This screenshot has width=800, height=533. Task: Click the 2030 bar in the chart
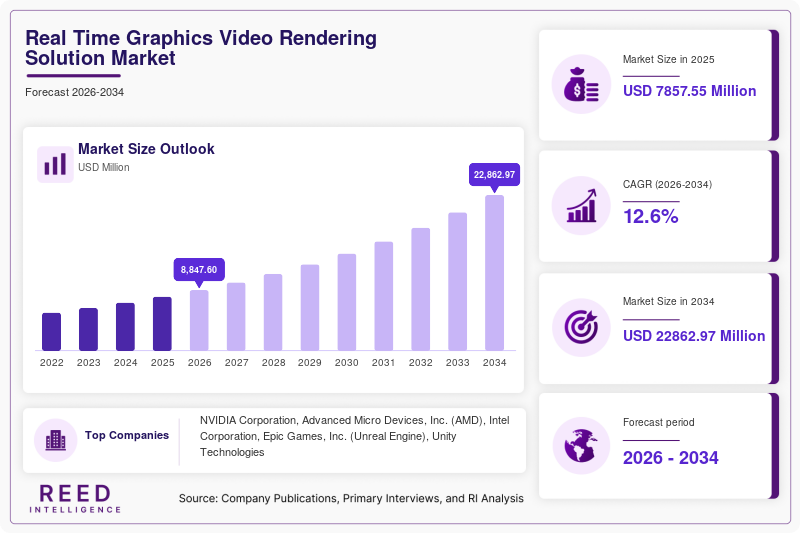click(347, 302)
